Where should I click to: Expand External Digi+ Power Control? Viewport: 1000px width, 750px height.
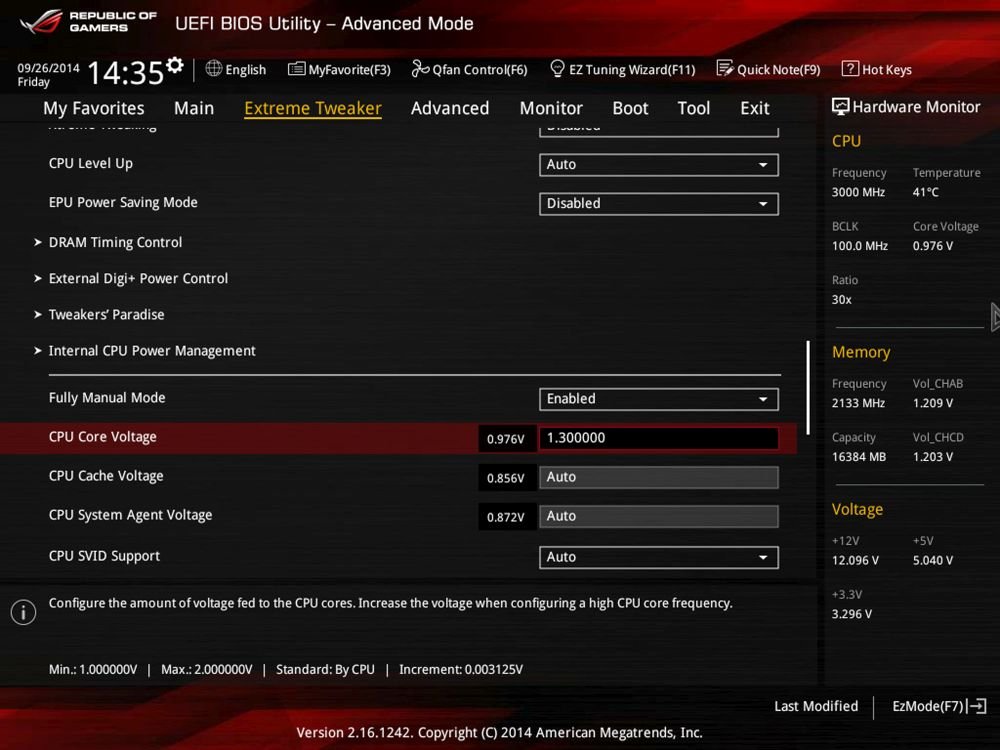tap(138, 279)
